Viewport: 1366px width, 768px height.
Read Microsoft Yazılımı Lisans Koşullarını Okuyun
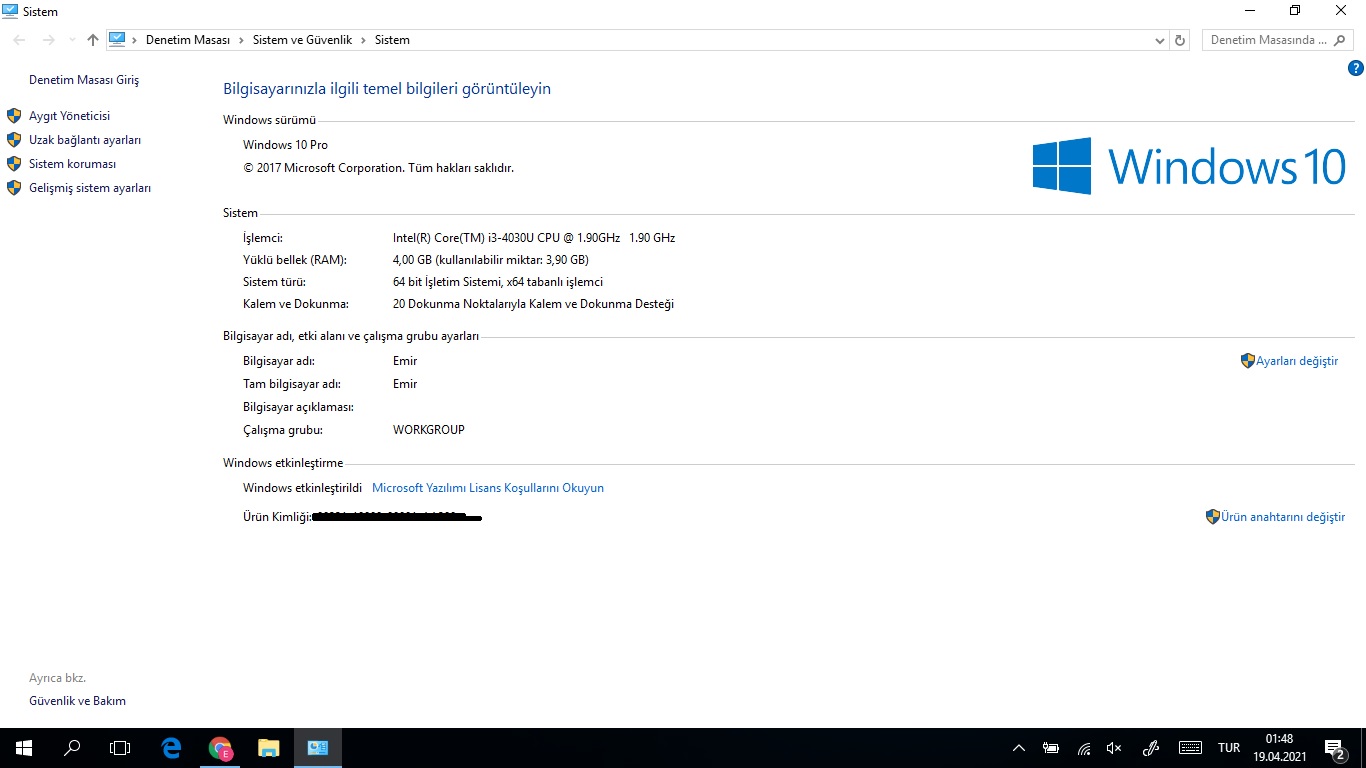[x=488, y=488]
